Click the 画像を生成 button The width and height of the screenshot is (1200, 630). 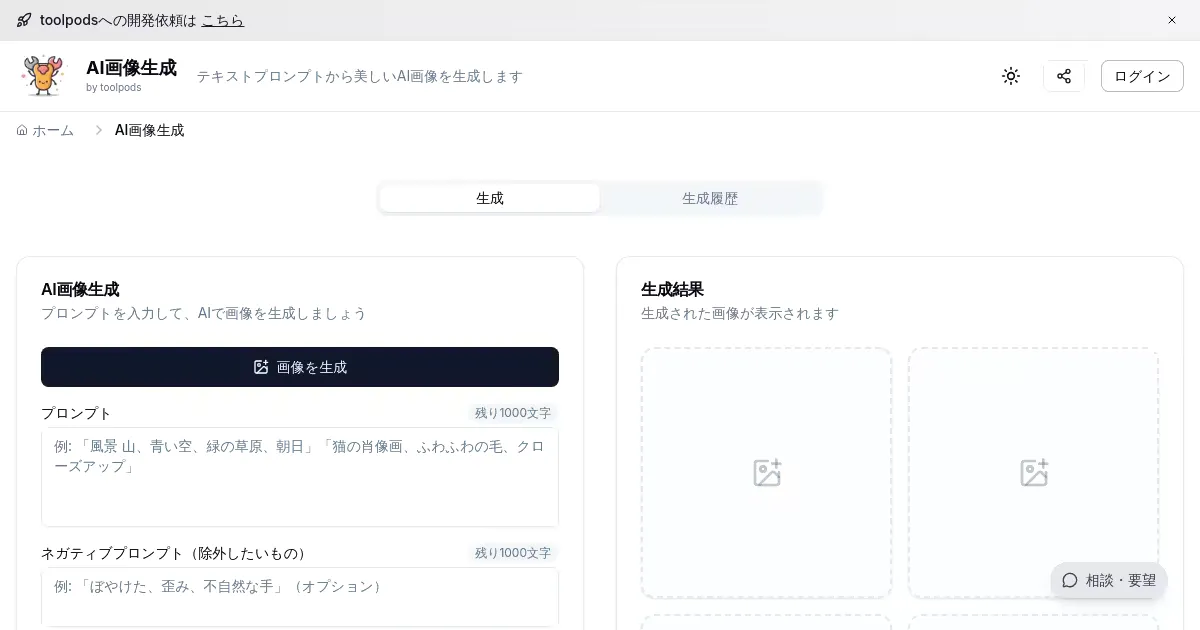(x=300, y=367)
